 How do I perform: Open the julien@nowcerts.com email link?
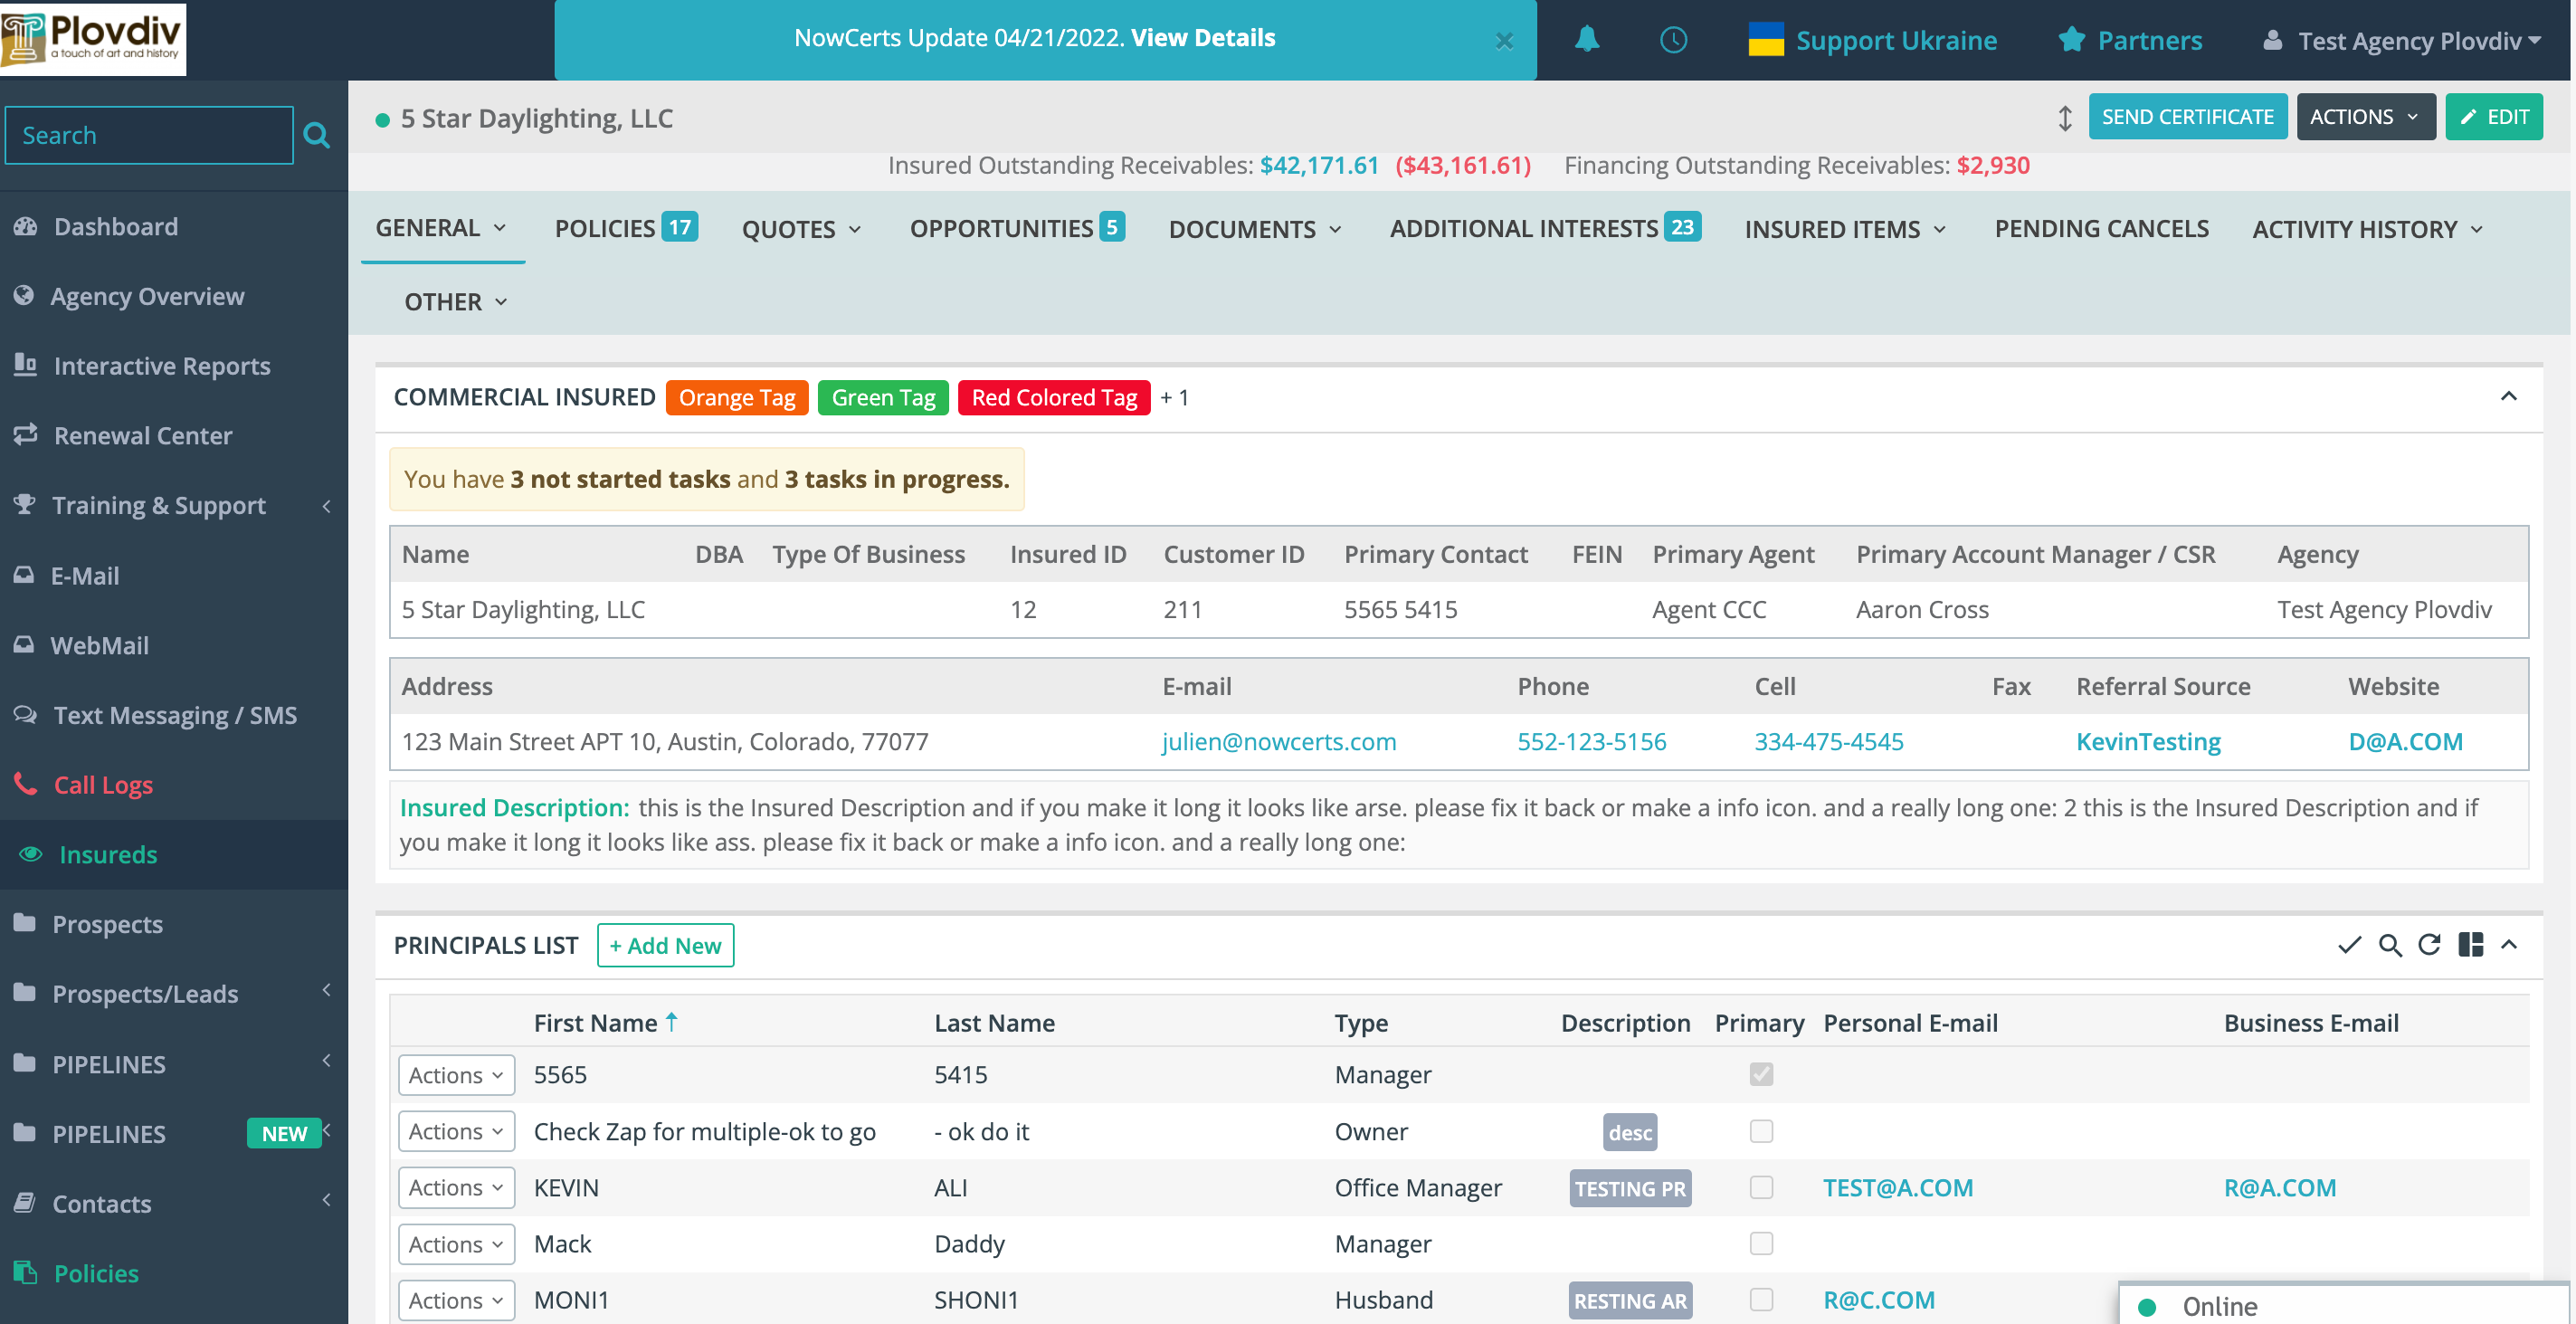click(1279, 741)
